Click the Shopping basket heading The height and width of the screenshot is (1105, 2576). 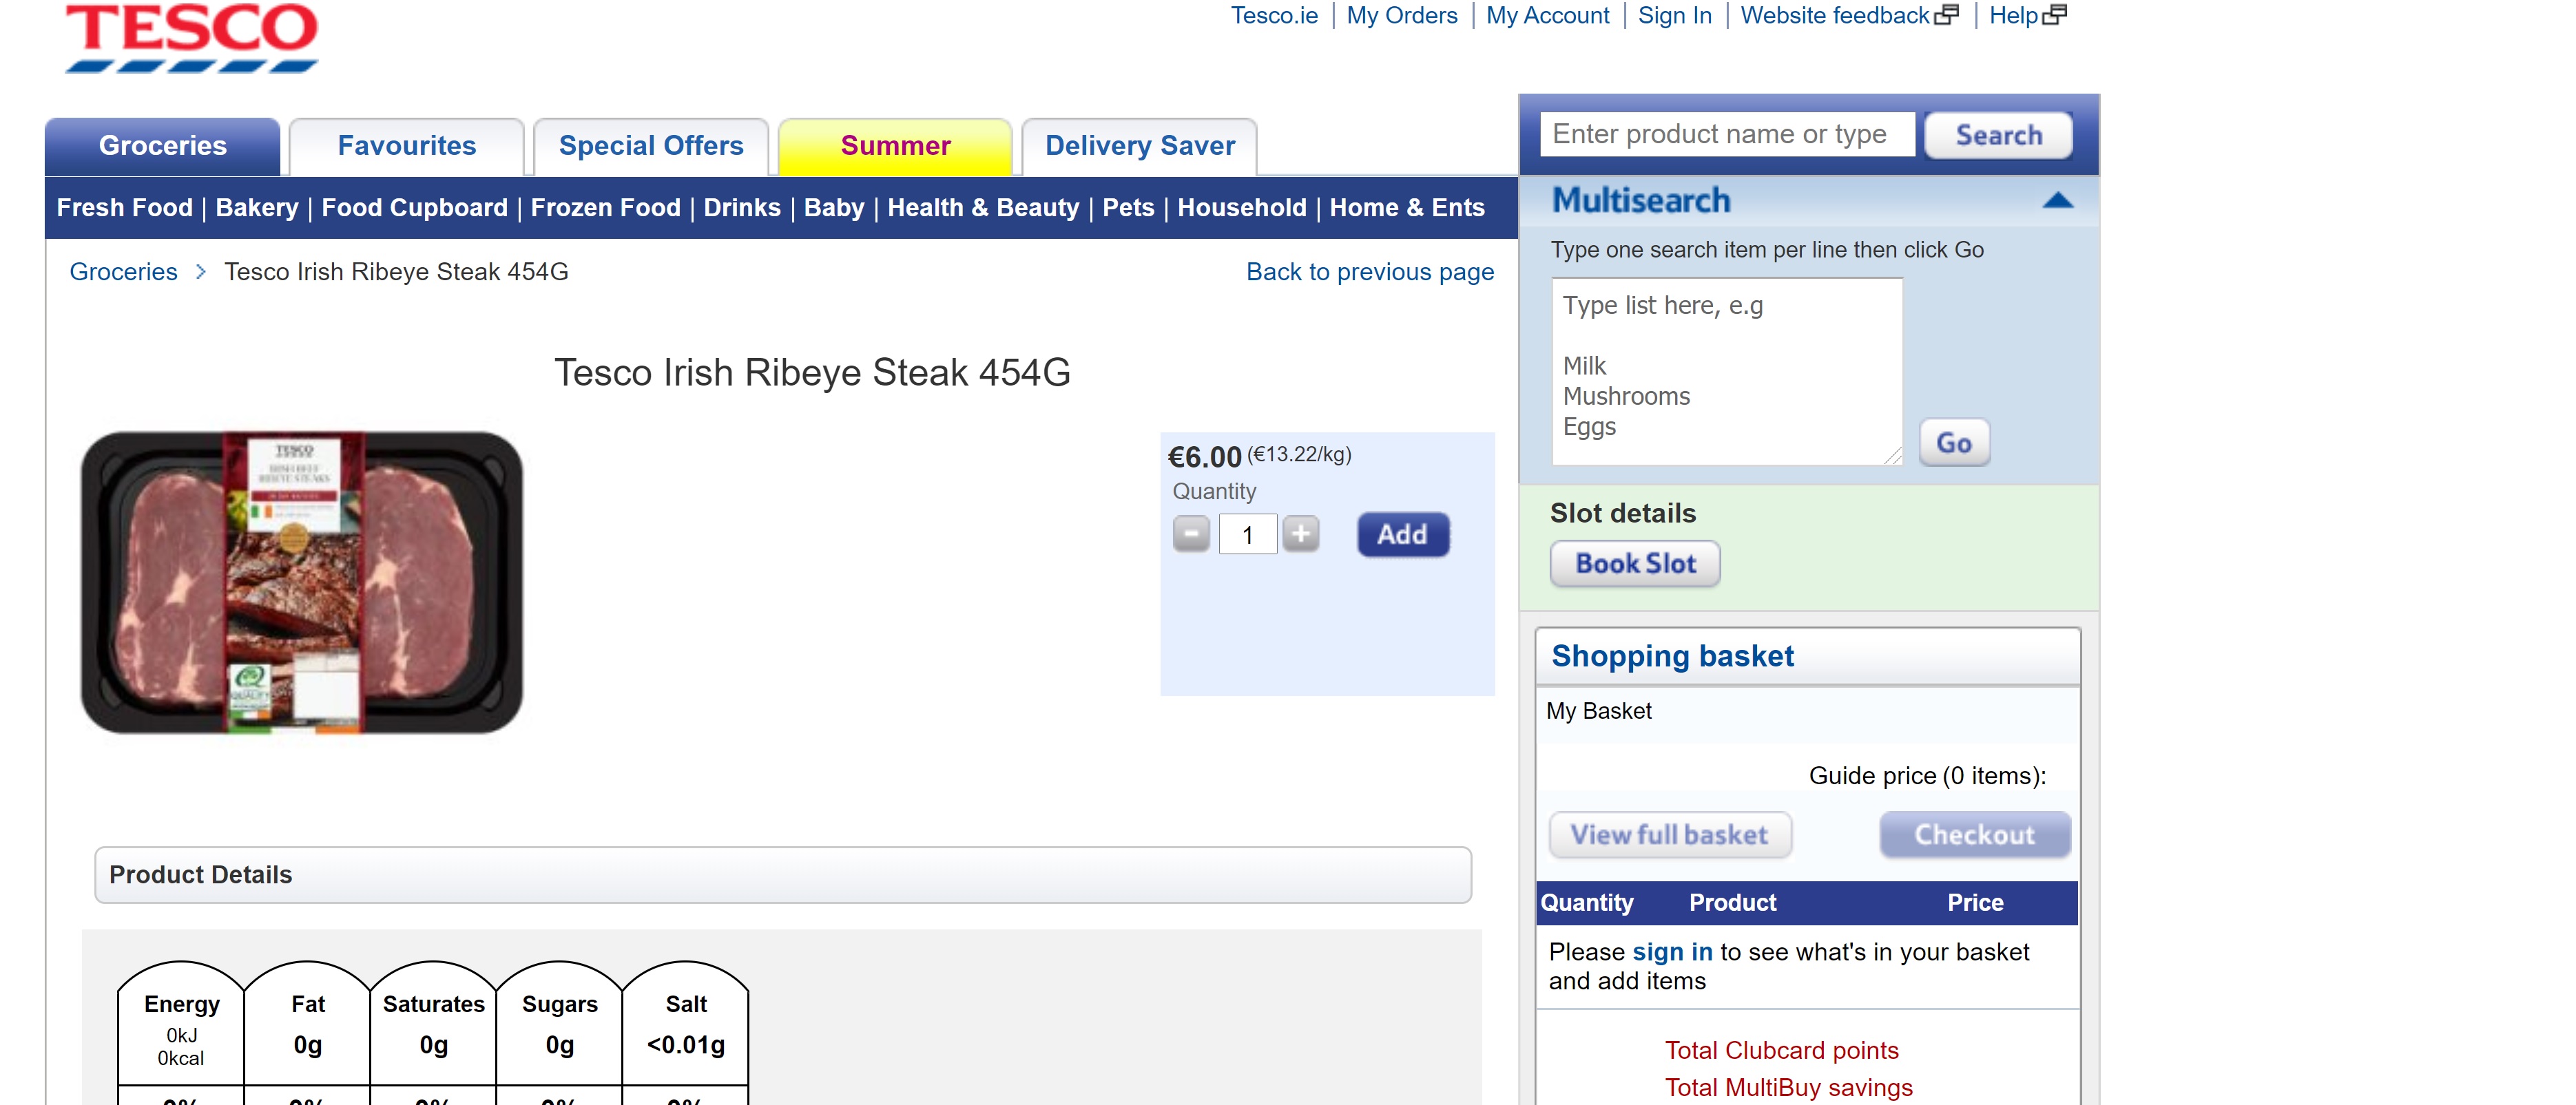click(x=1672, y=656)
